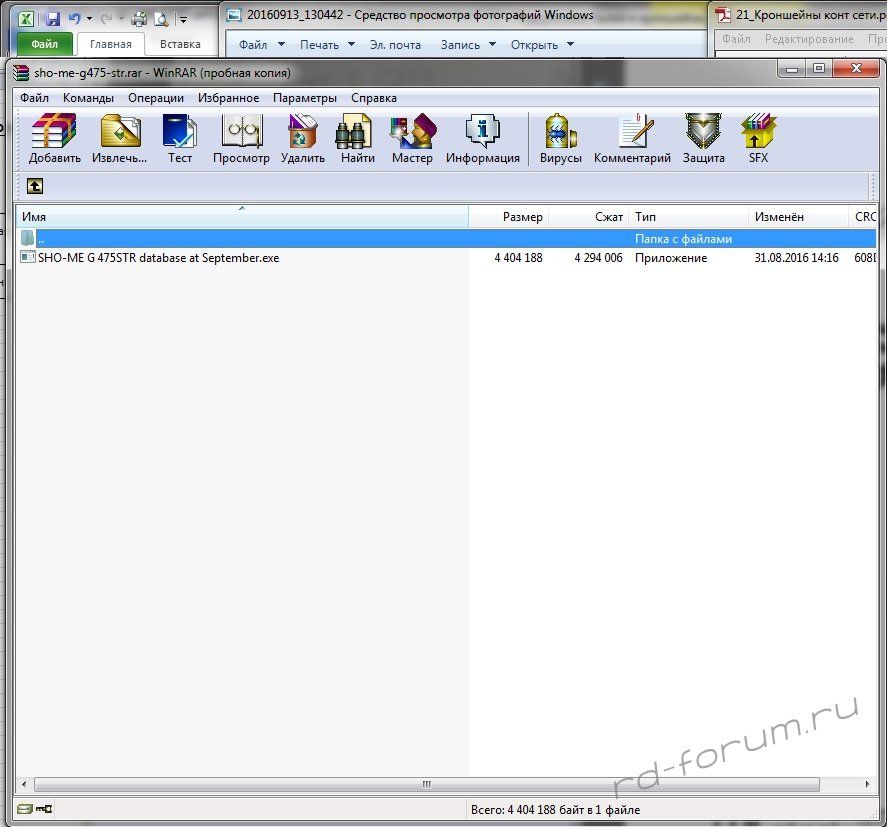This screenshot has height=827, width=887.
Task: Click the Excel undo arrow icon
Action: click(x=74, y=19)
